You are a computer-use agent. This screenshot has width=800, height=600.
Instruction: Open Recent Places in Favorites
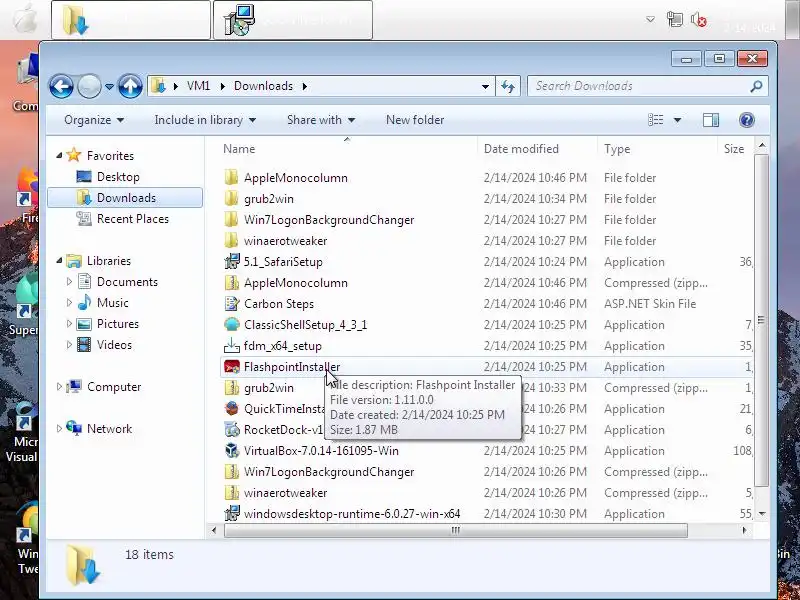tap(133, 219)
